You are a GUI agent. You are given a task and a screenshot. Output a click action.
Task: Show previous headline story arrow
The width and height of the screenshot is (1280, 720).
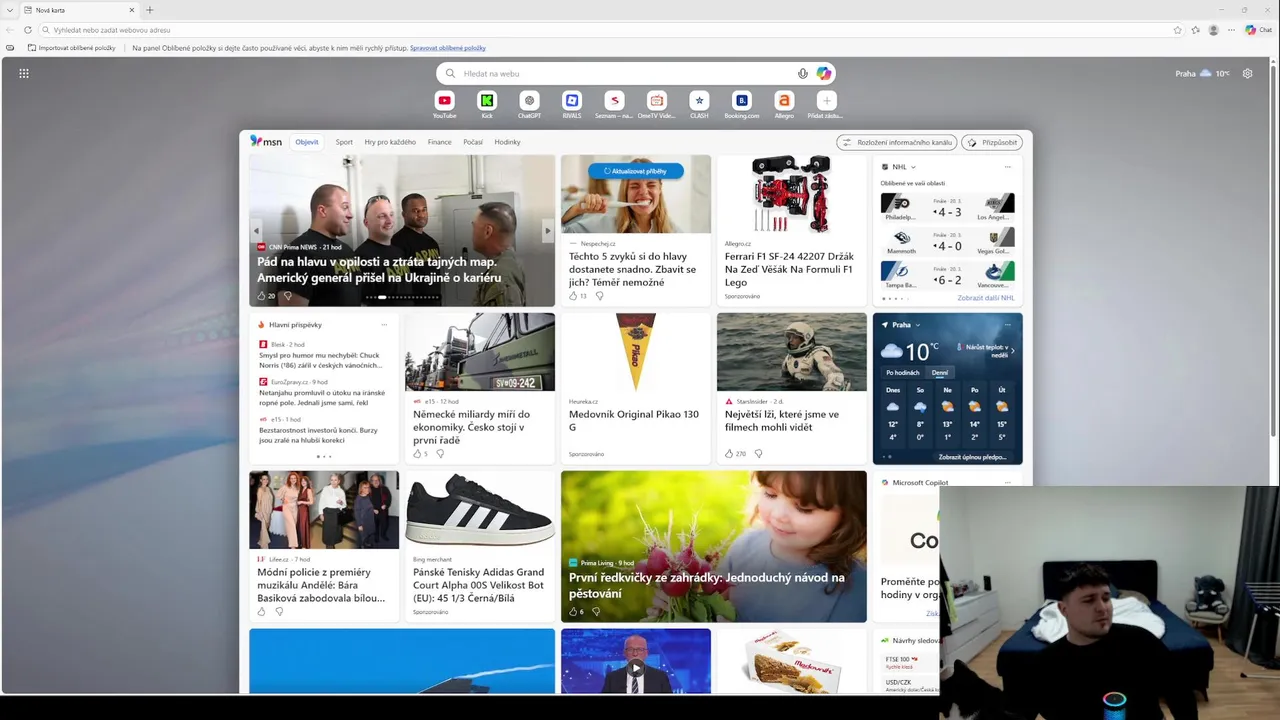coord(256,231)
